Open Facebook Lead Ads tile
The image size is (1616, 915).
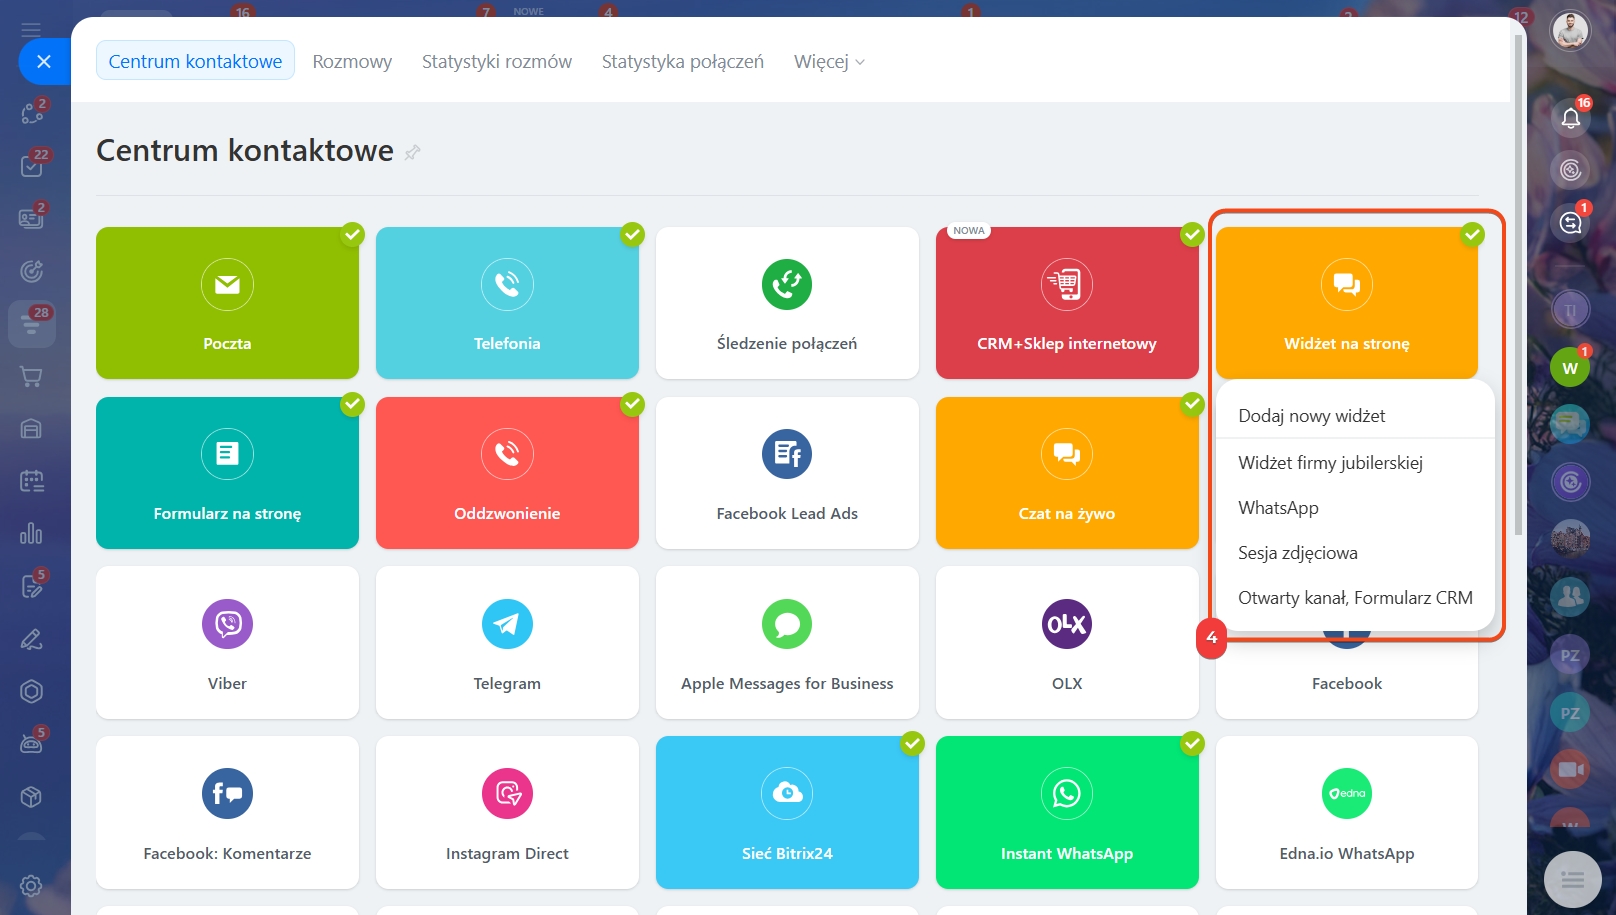pos(787,473)
